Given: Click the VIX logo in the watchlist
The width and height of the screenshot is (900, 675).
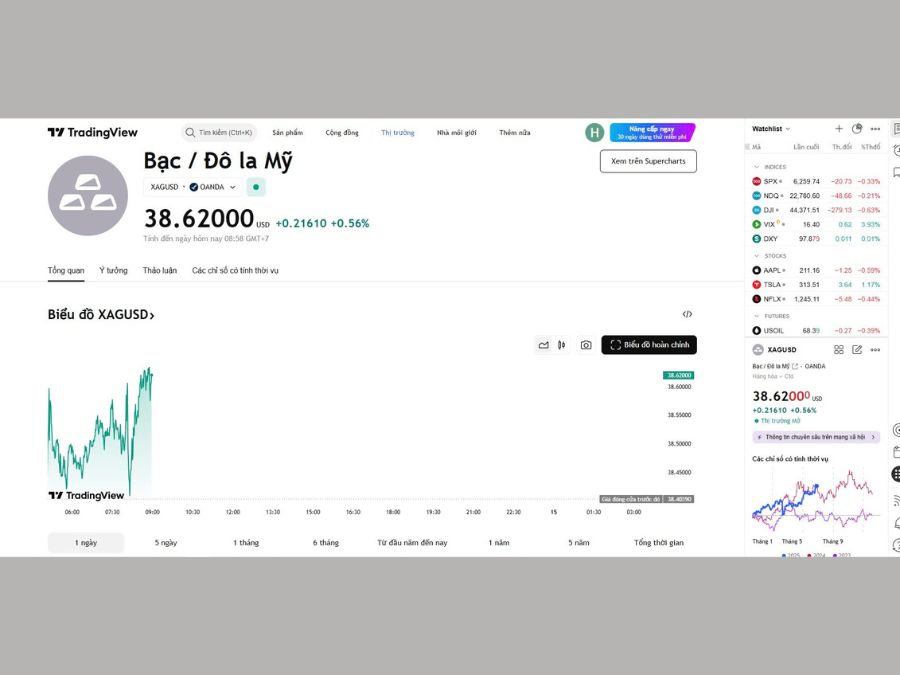Looking at the screenshot, I should tap(757, 224).
